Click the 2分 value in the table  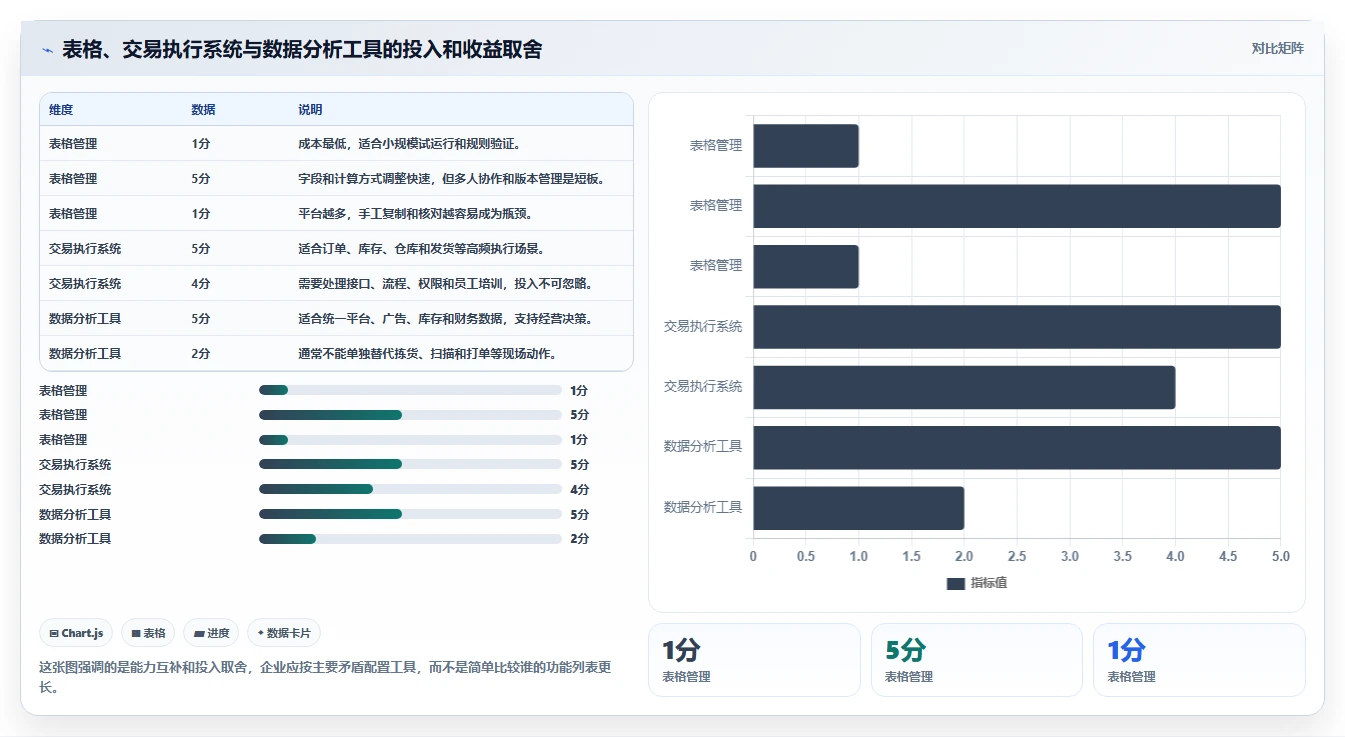coord(201,354)
